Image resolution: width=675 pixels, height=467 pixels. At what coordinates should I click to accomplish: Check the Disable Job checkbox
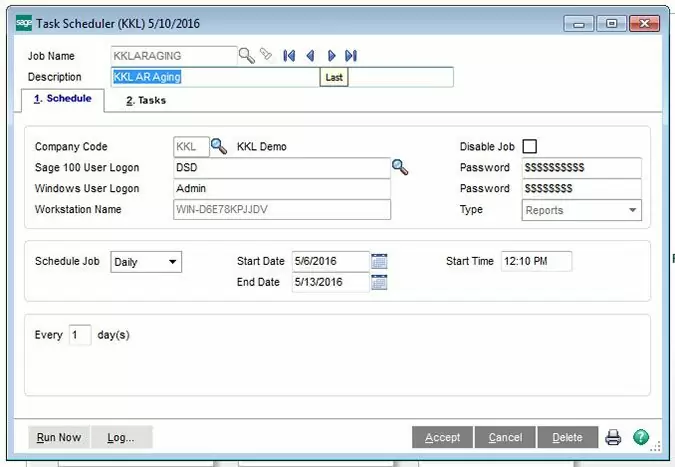(530, 147)
